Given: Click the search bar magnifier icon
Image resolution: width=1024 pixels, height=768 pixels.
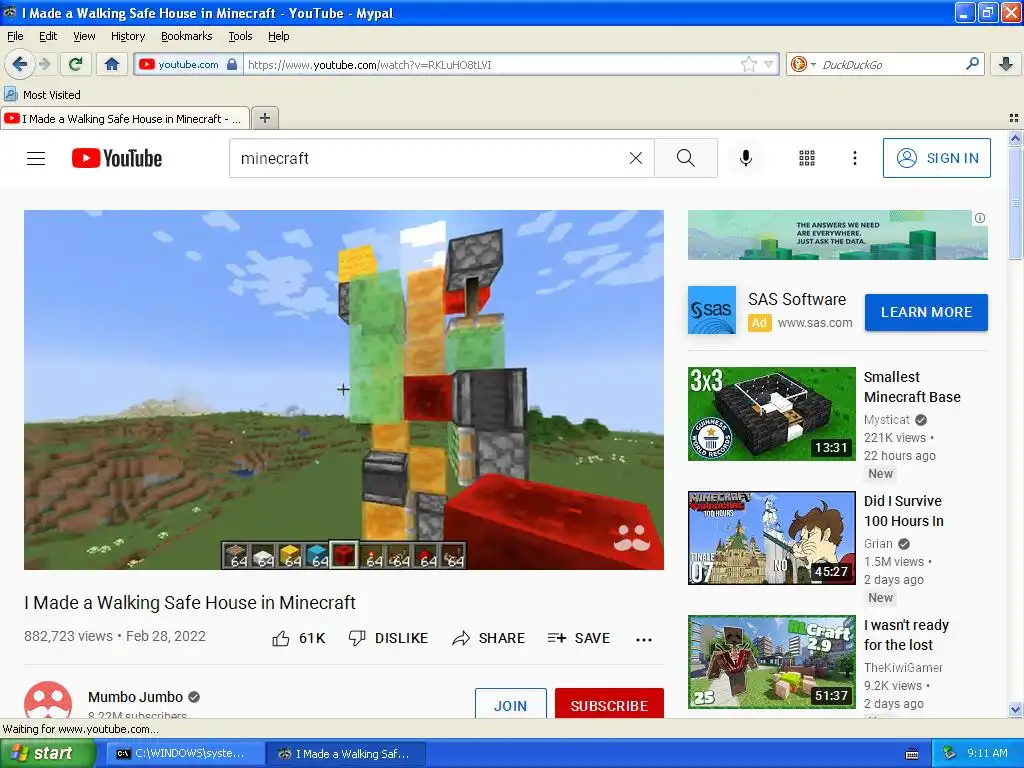Looking at the screenshot, I should click(972, 63).
